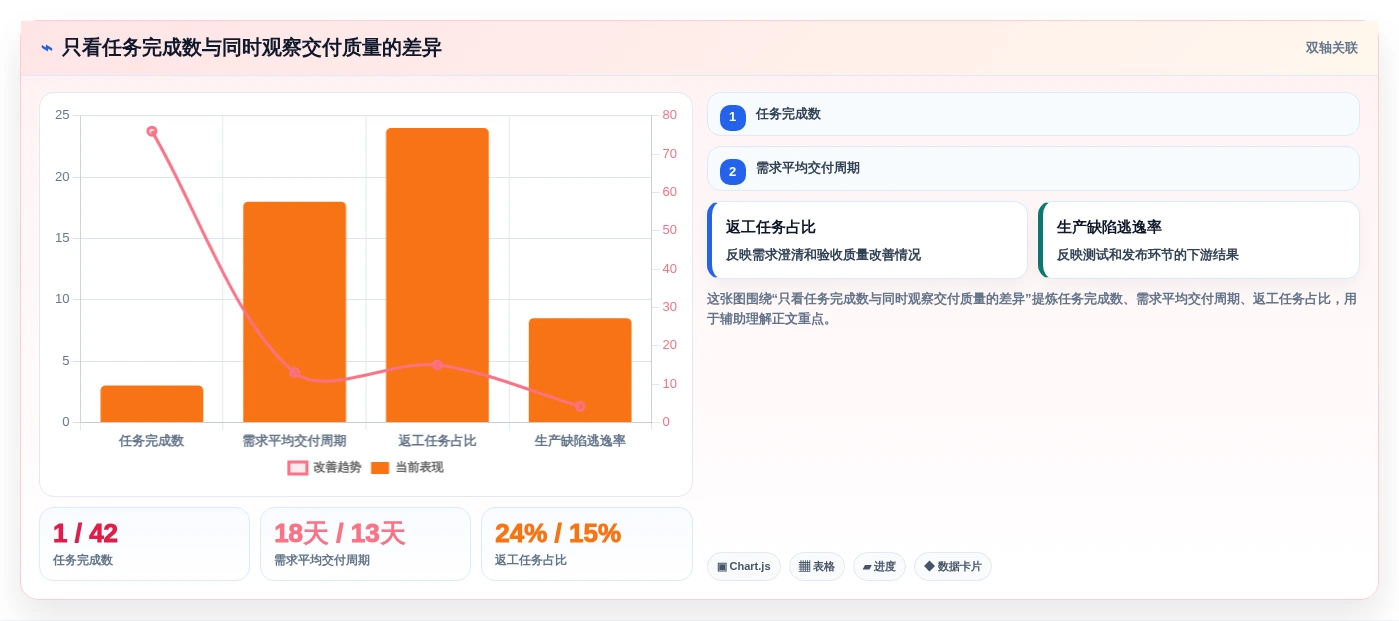Click the Chart.js tag

[744, 566]
